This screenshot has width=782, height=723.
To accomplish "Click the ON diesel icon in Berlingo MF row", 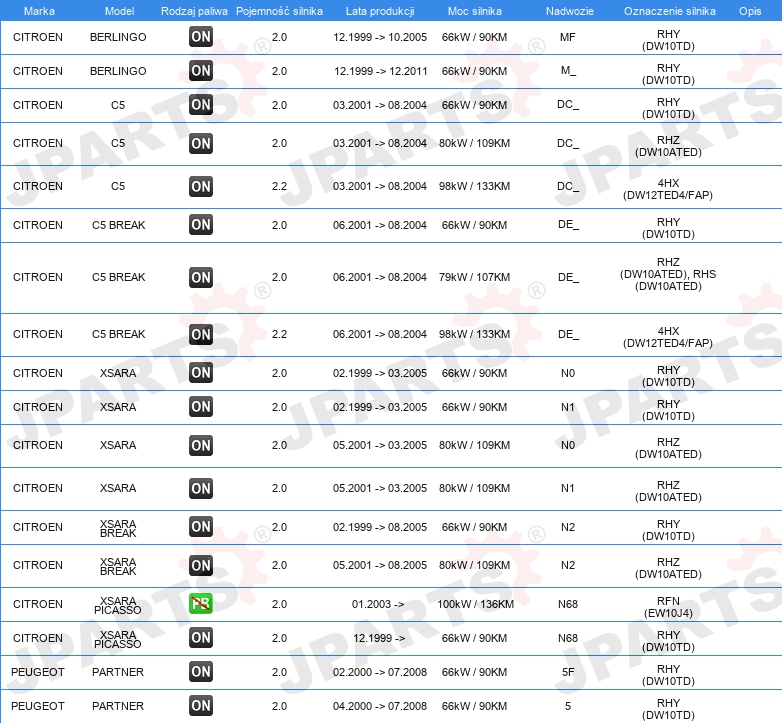I will point(201,36).
